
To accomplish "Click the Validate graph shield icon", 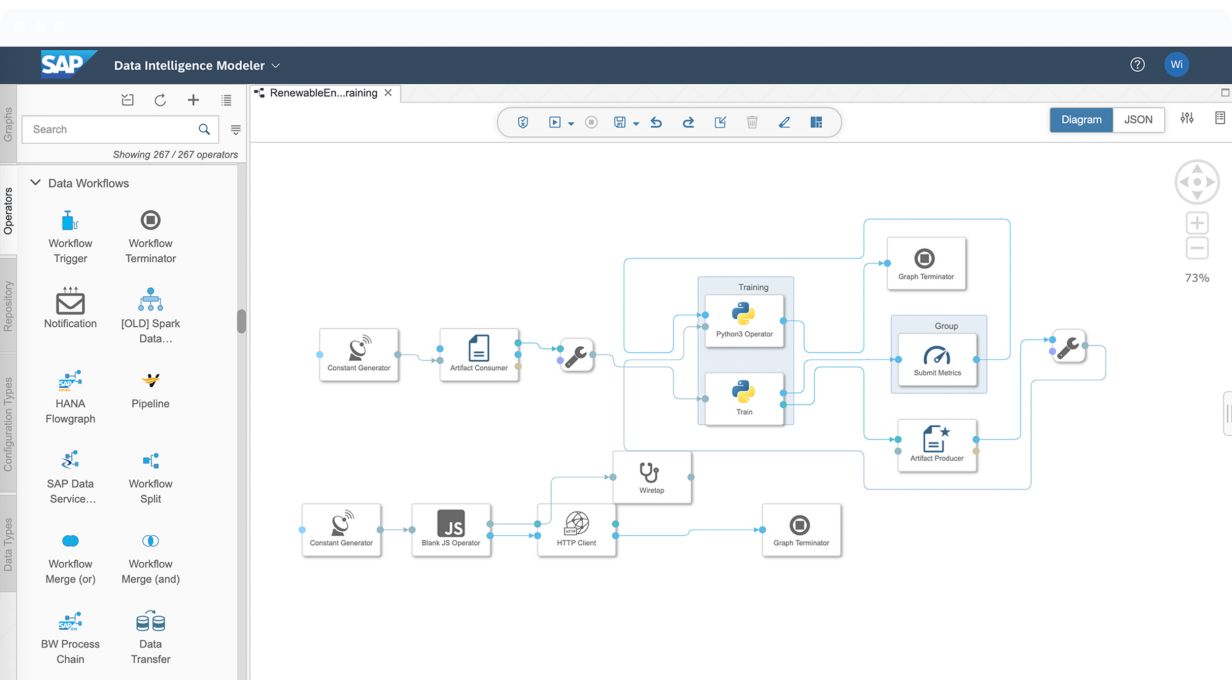I will 523,122.
